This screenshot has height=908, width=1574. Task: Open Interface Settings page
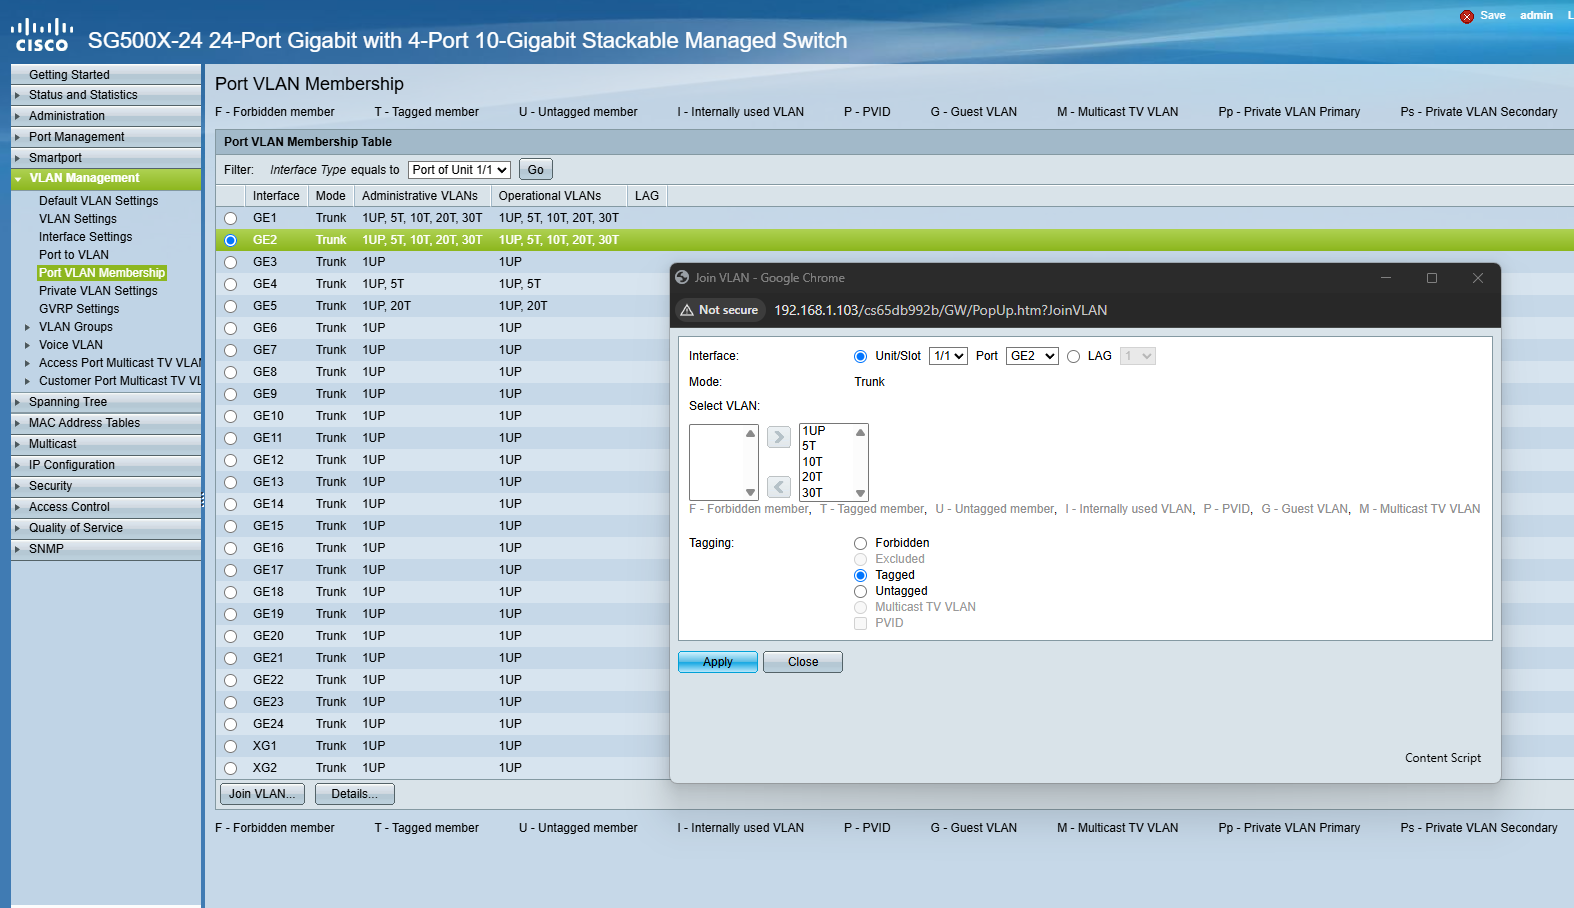[85, 237]
